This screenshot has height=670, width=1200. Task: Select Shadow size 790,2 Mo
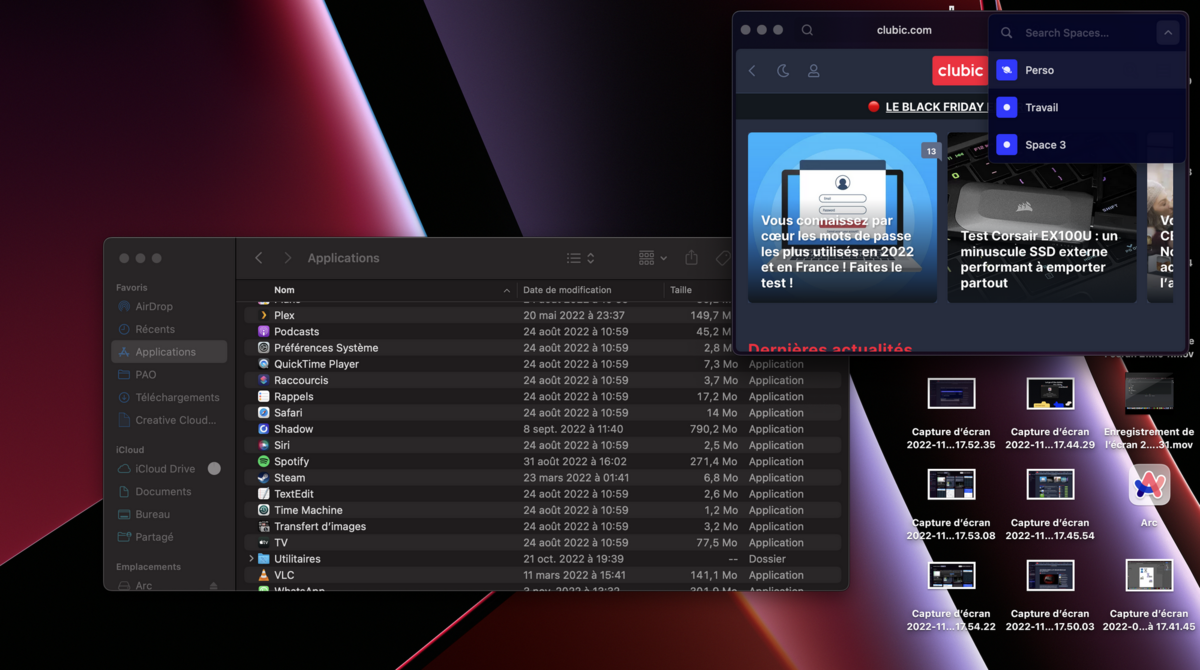pos(713,429)
